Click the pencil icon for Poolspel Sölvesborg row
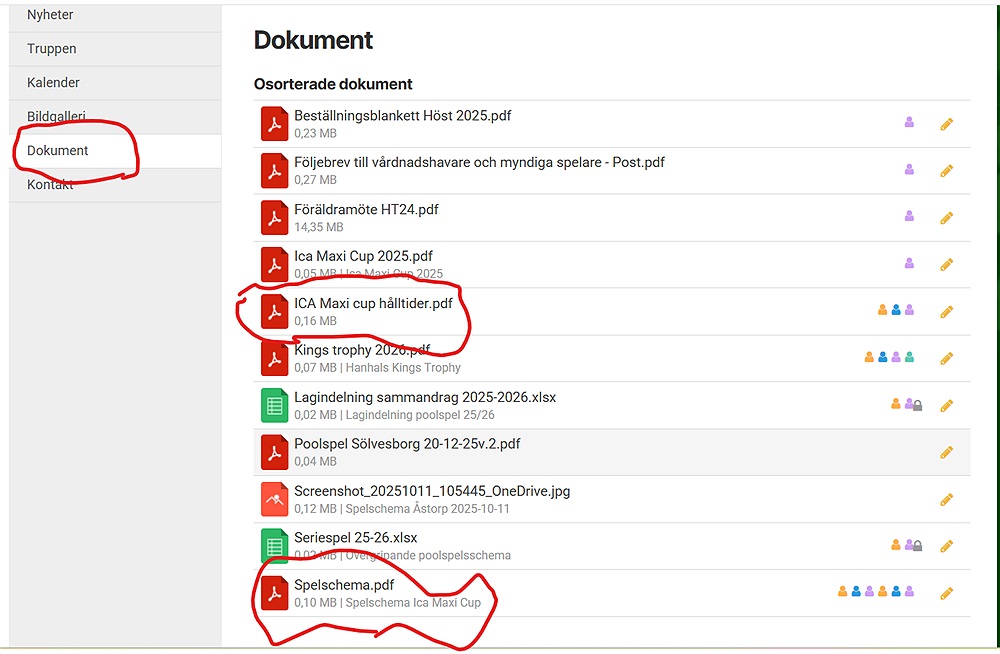Image resolution: width=1000 pixels, height=654 pixels. coord(946,452)
